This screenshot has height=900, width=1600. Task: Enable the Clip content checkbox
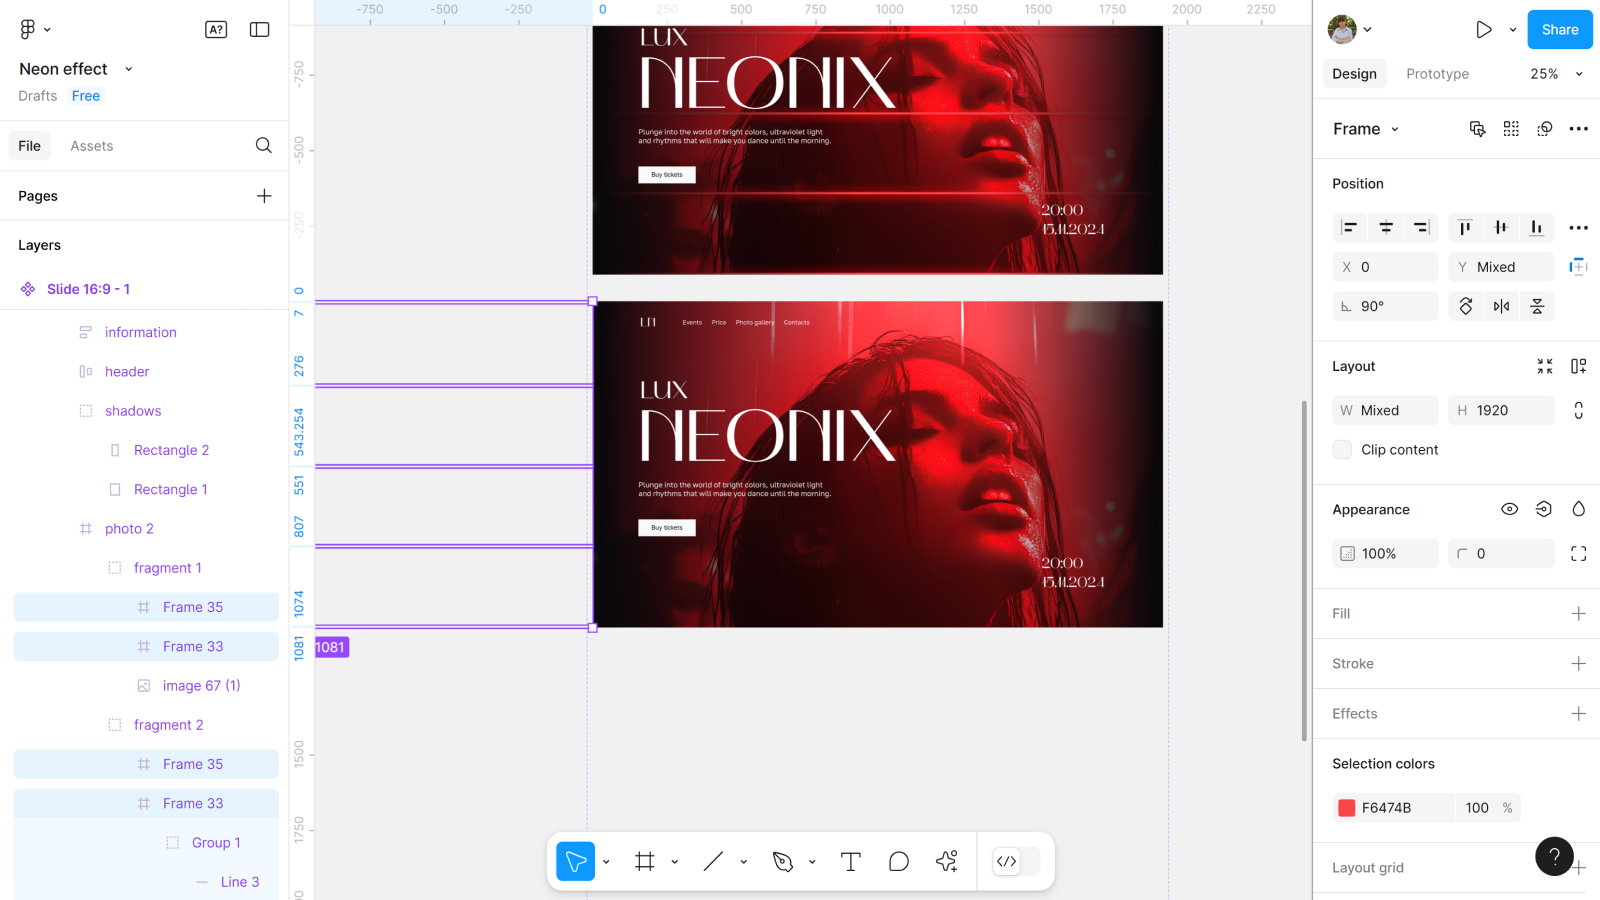[x=1343, y=450]
